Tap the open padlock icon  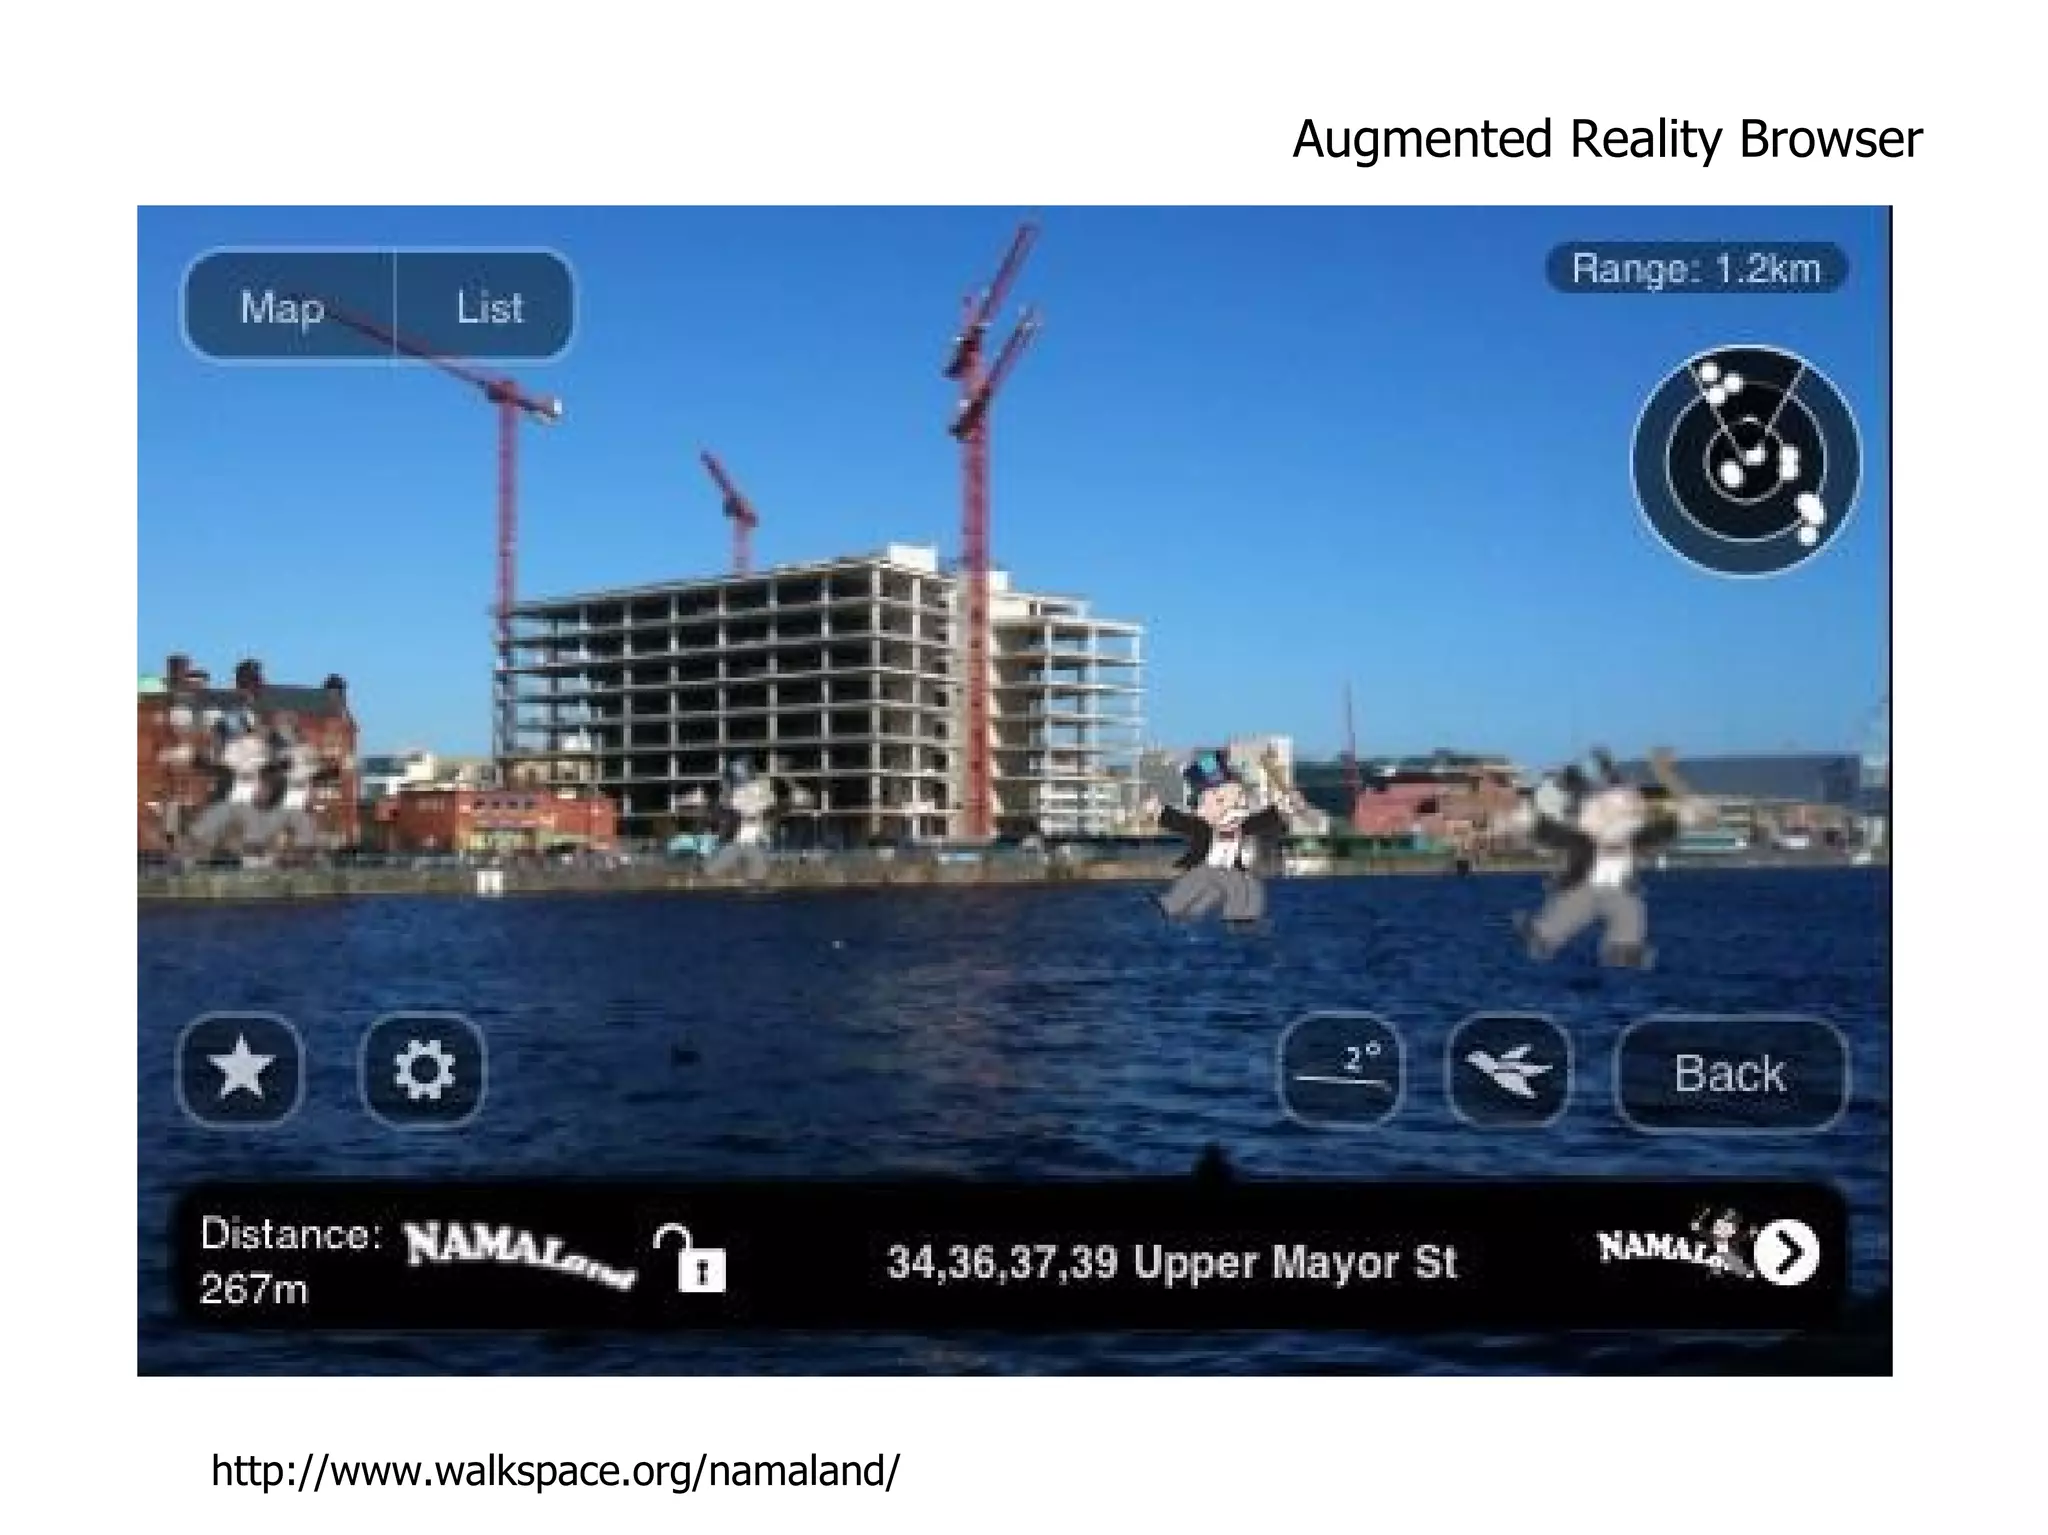pos(693,1259)
